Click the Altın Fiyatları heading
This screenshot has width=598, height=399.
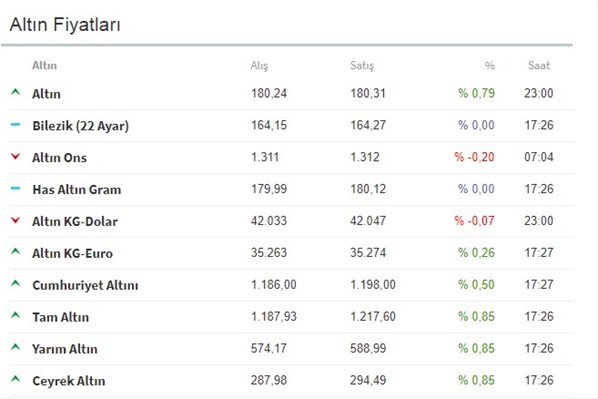click(65, 25)
